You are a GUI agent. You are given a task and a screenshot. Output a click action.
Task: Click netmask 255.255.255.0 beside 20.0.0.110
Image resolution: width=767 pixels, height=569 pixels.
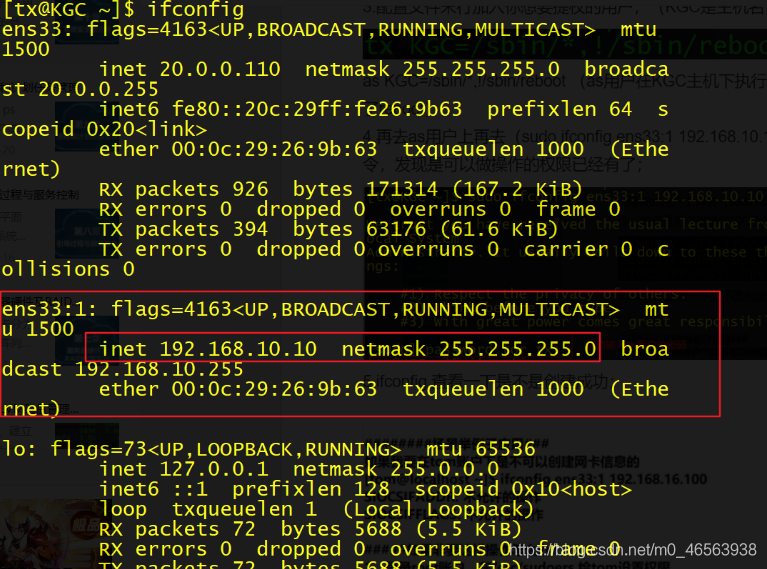click(432, 69)
